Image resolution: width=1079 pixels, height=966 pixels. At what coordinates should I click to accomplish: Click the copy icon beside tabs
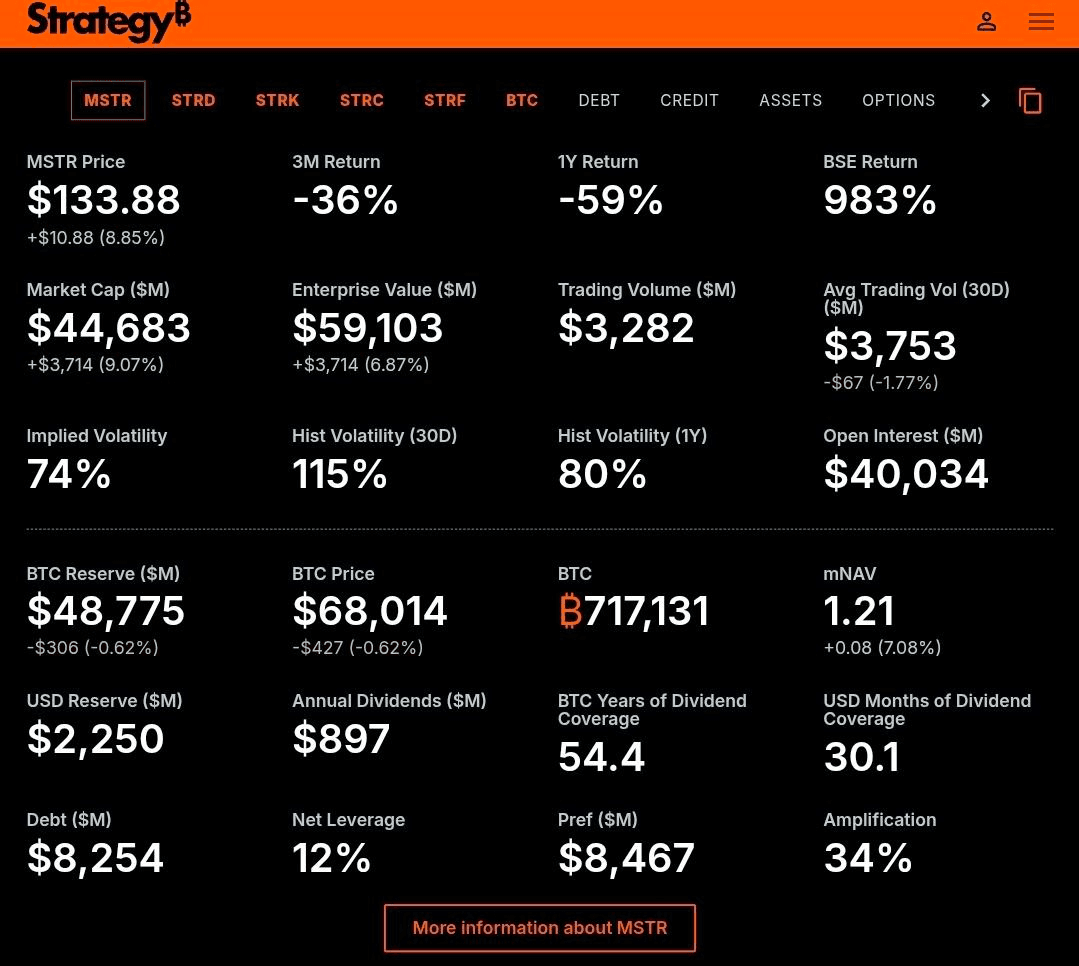1030,101
